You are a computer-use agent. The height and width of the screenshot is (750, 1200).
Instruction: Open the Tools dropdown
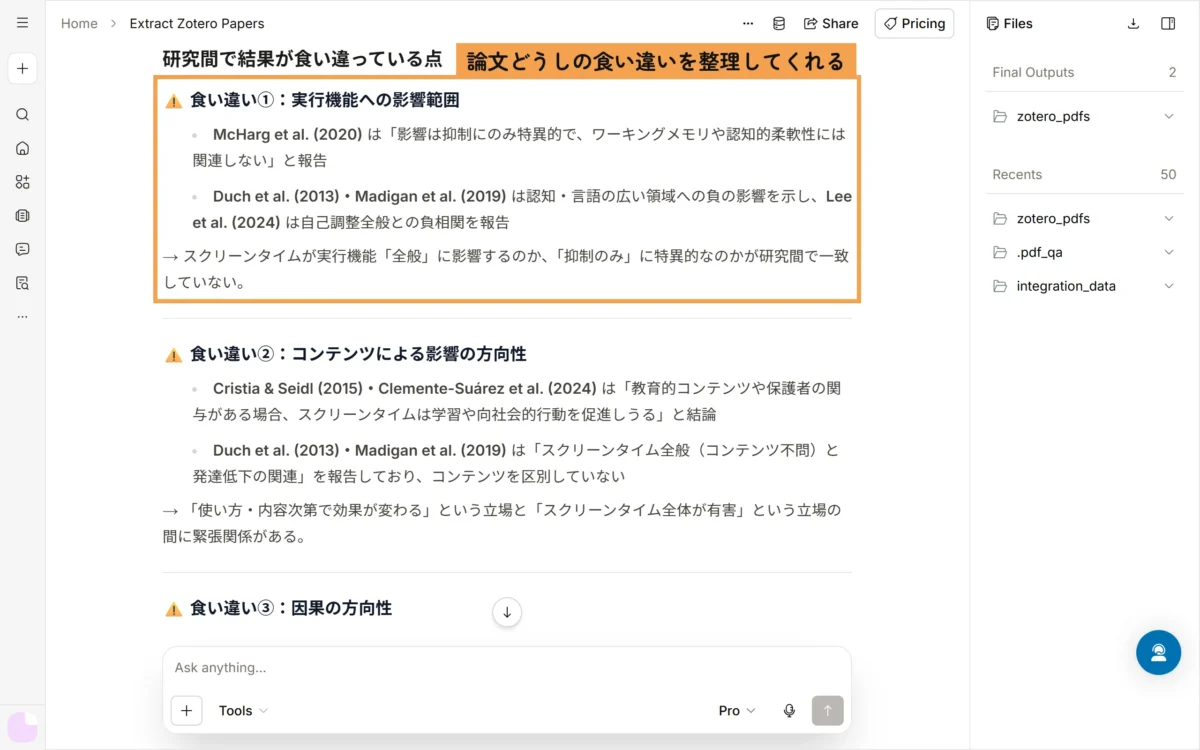(243, 710)
